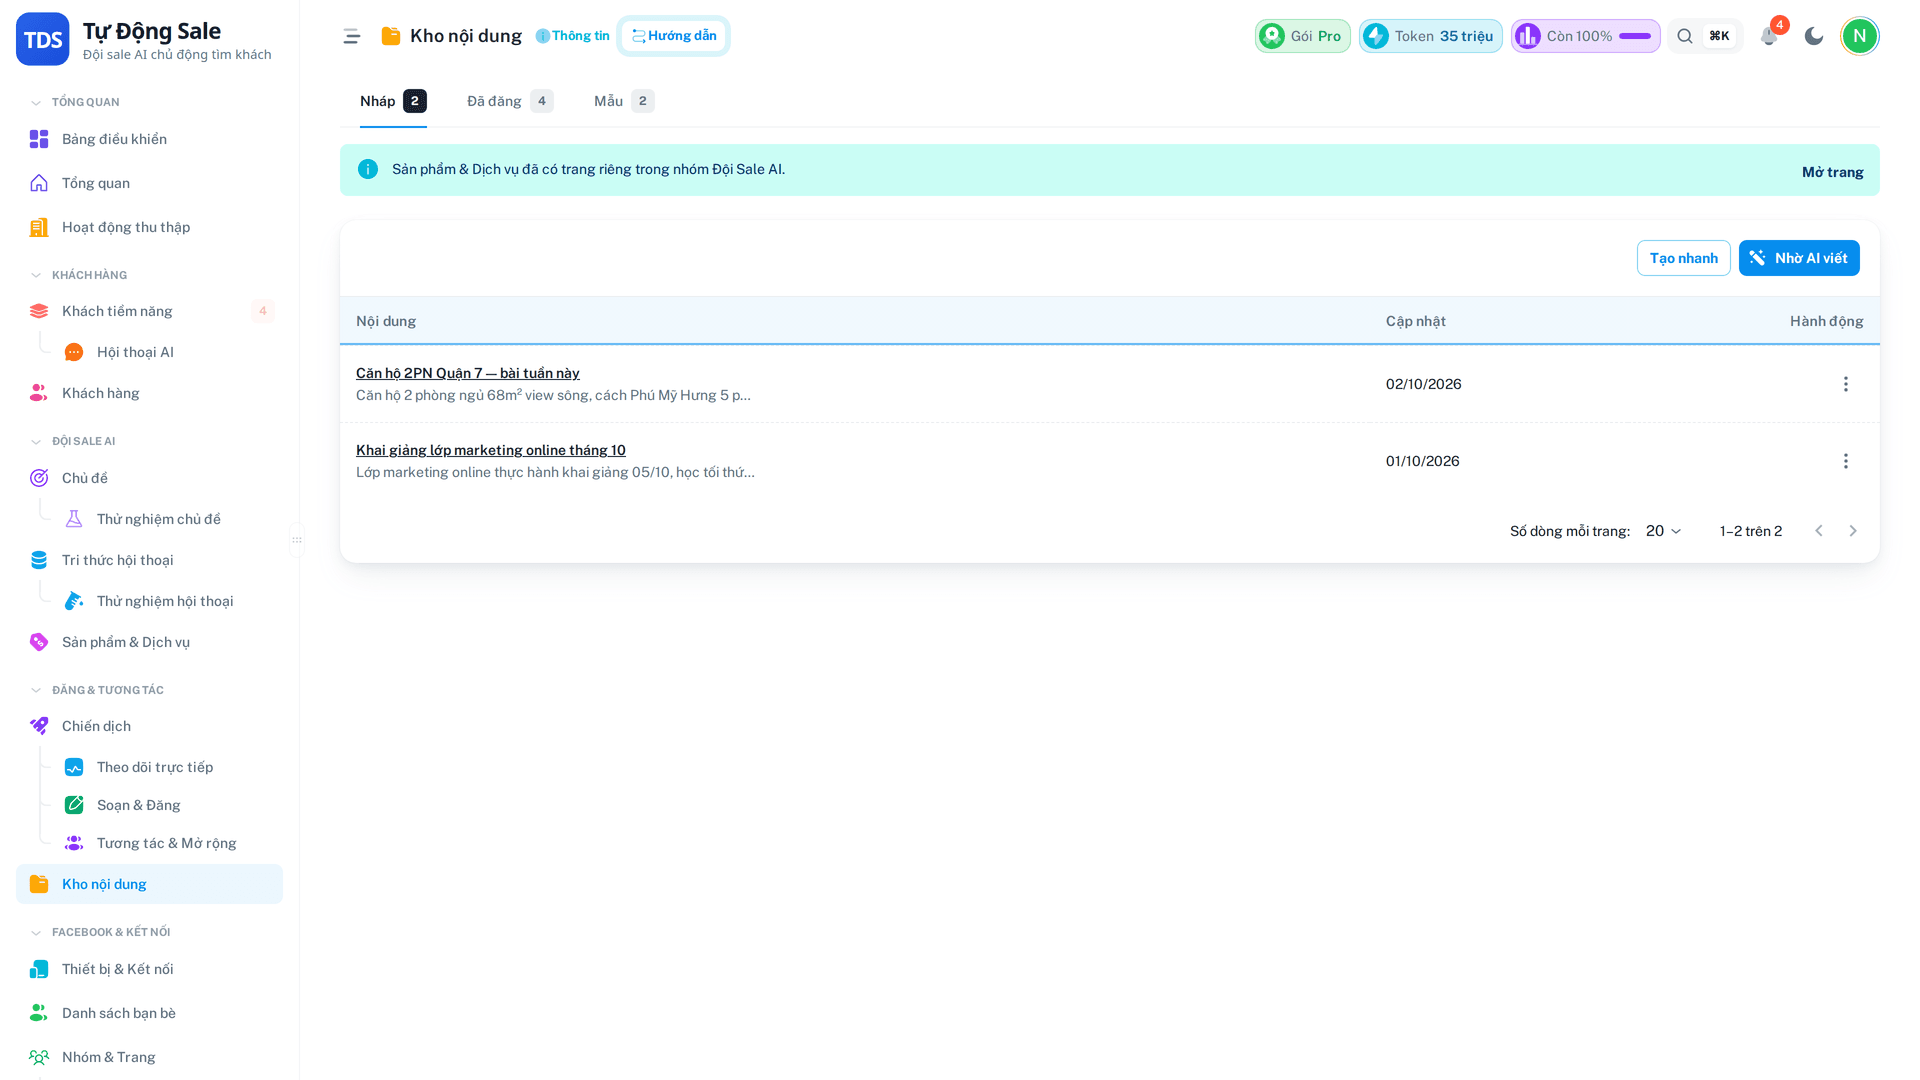The height and width of the screenshot is (1080, 1920).
Task: Open Hội thoại AI chat icon
Action: coord(74,352)
